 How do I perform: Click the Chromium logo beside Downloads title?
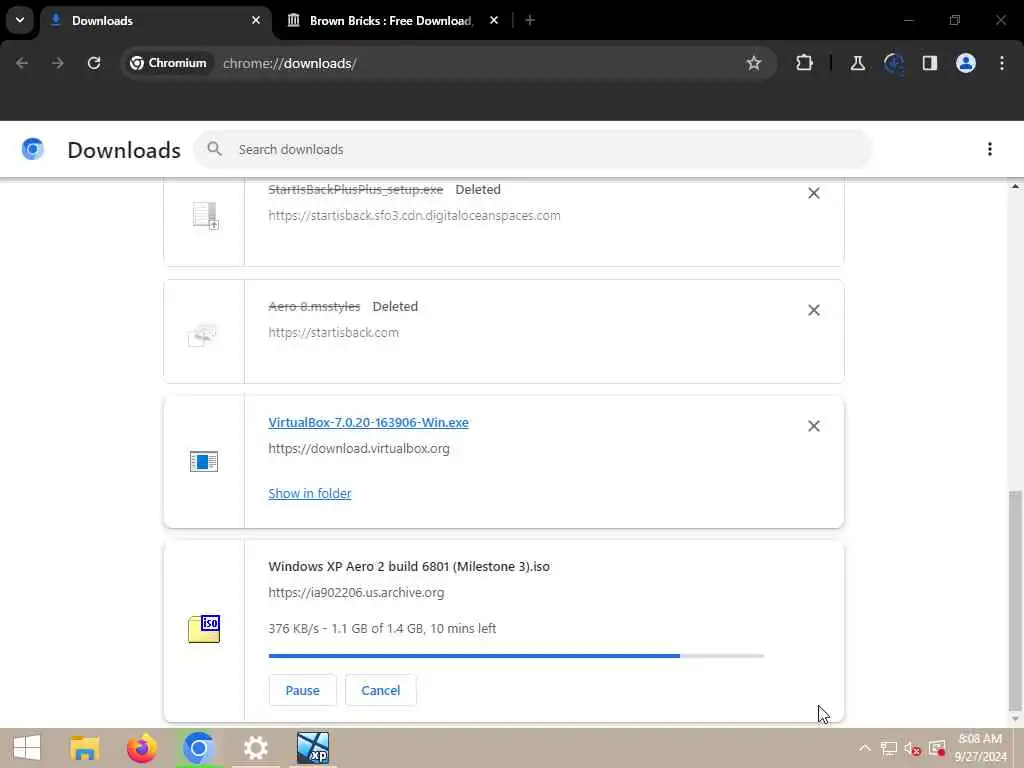coord(33,150)
